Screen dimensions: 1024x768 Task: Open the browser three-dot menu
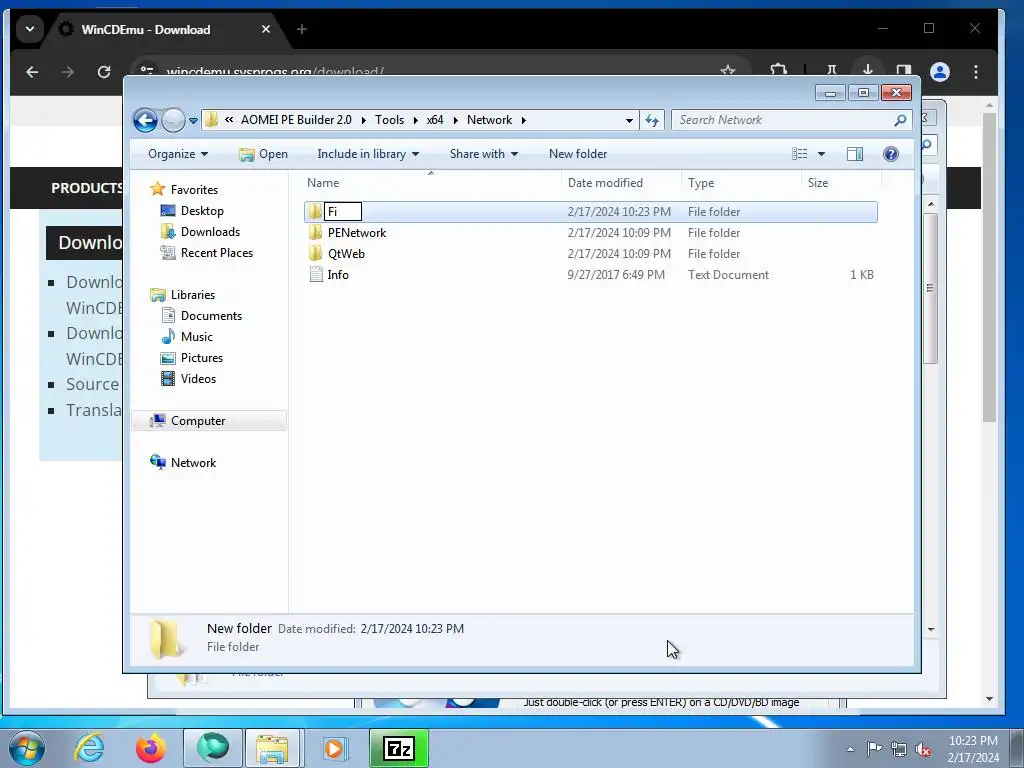tap(976, 72)
